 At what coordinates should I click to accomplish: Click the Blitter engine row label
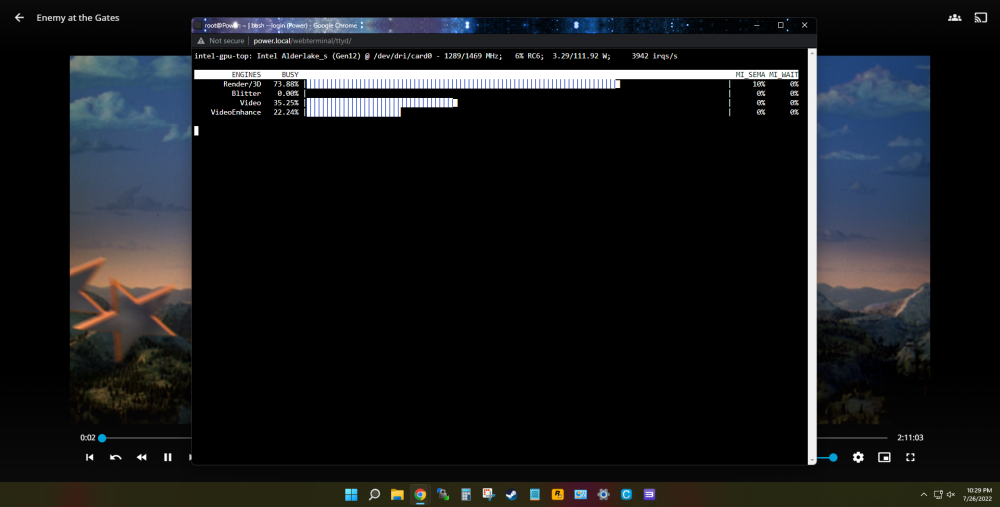pyautogui.click(x=246, y=93)
